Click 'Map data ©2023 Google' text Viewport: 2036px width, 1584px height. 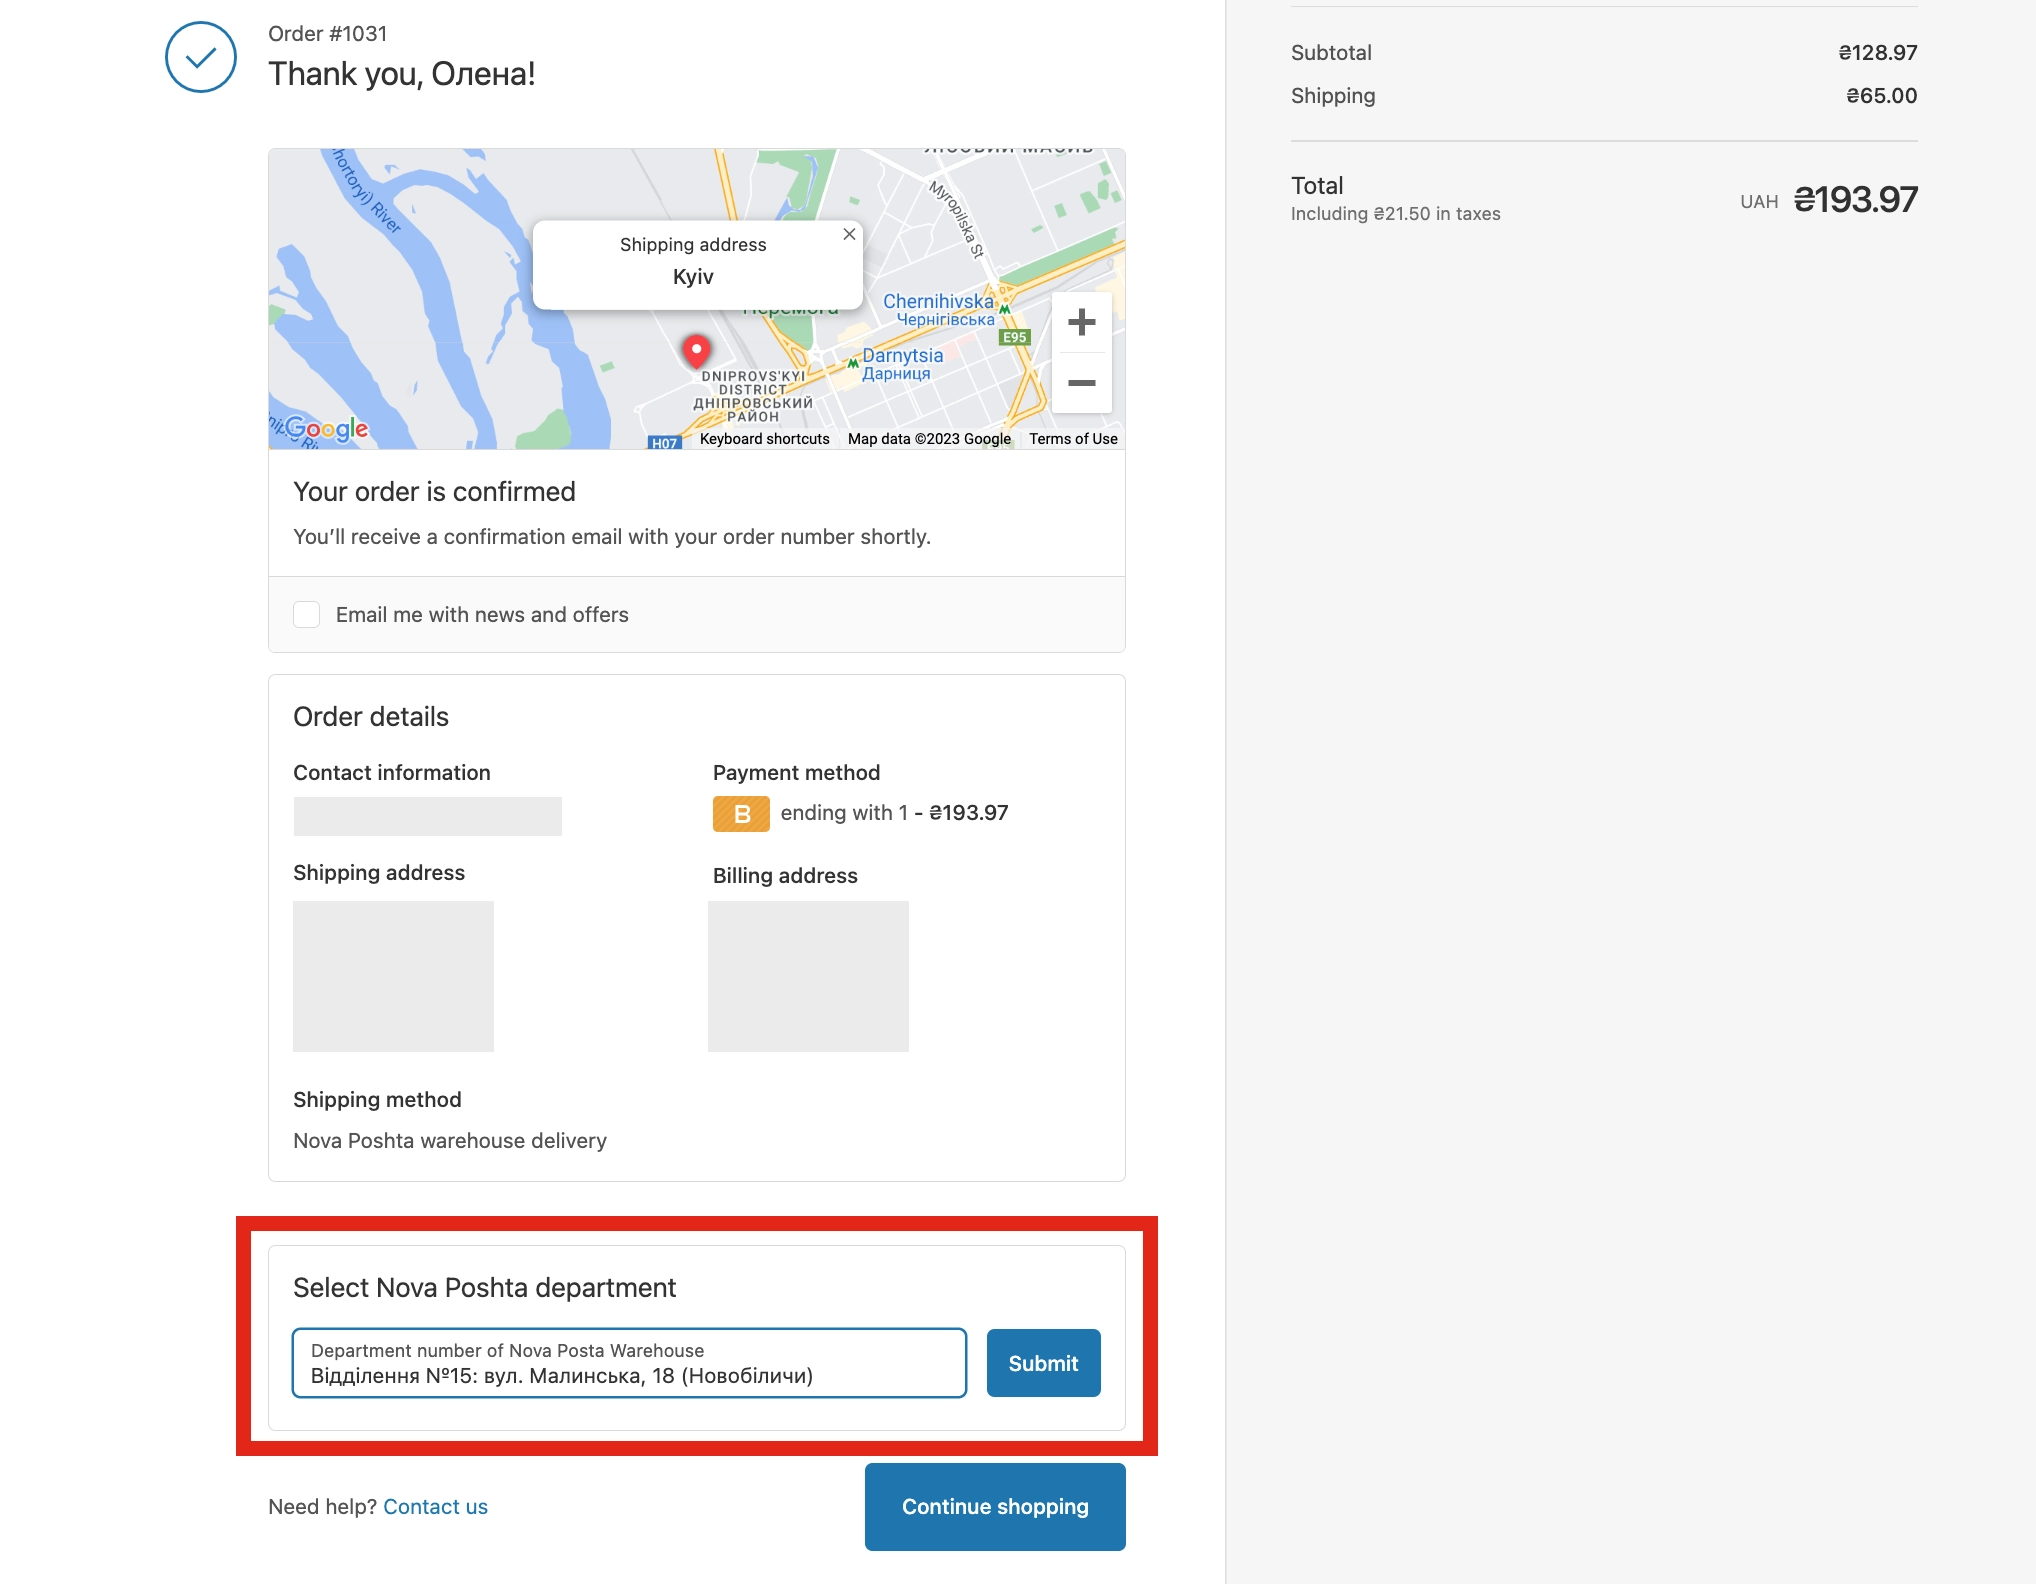pyautogui.click(x=929, y=439)
